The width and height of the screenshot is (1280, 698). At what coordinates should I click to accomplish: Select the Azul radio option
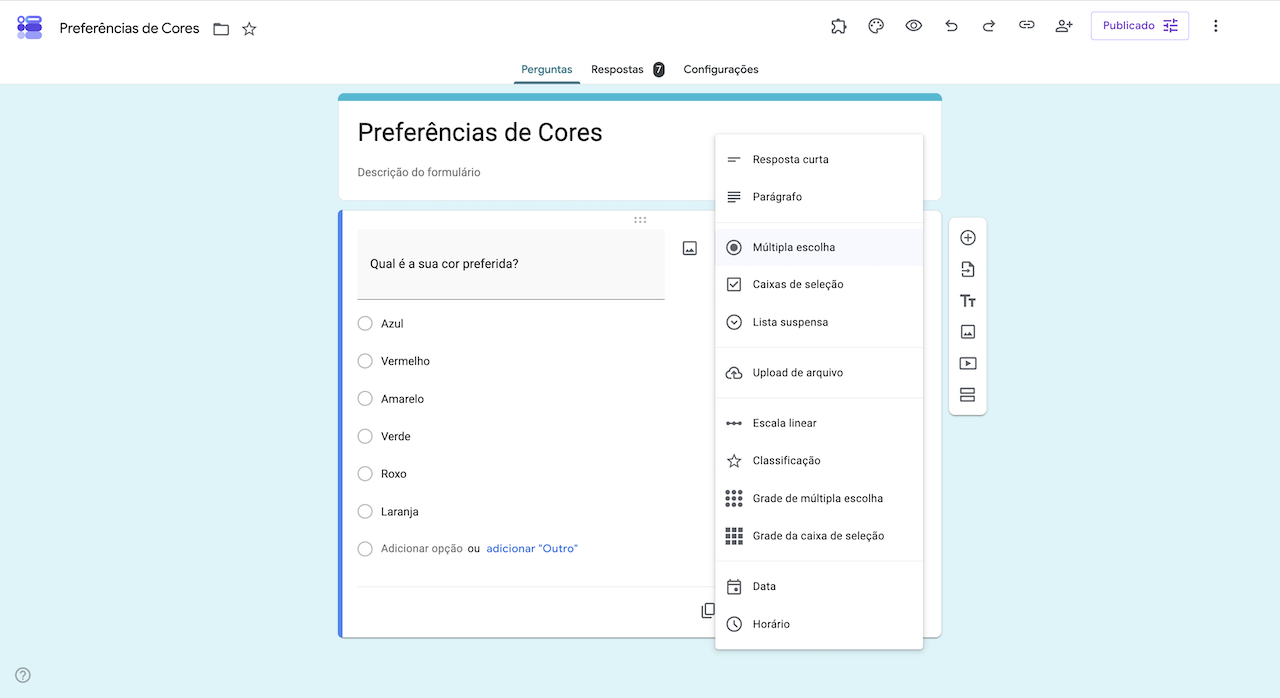365,324
